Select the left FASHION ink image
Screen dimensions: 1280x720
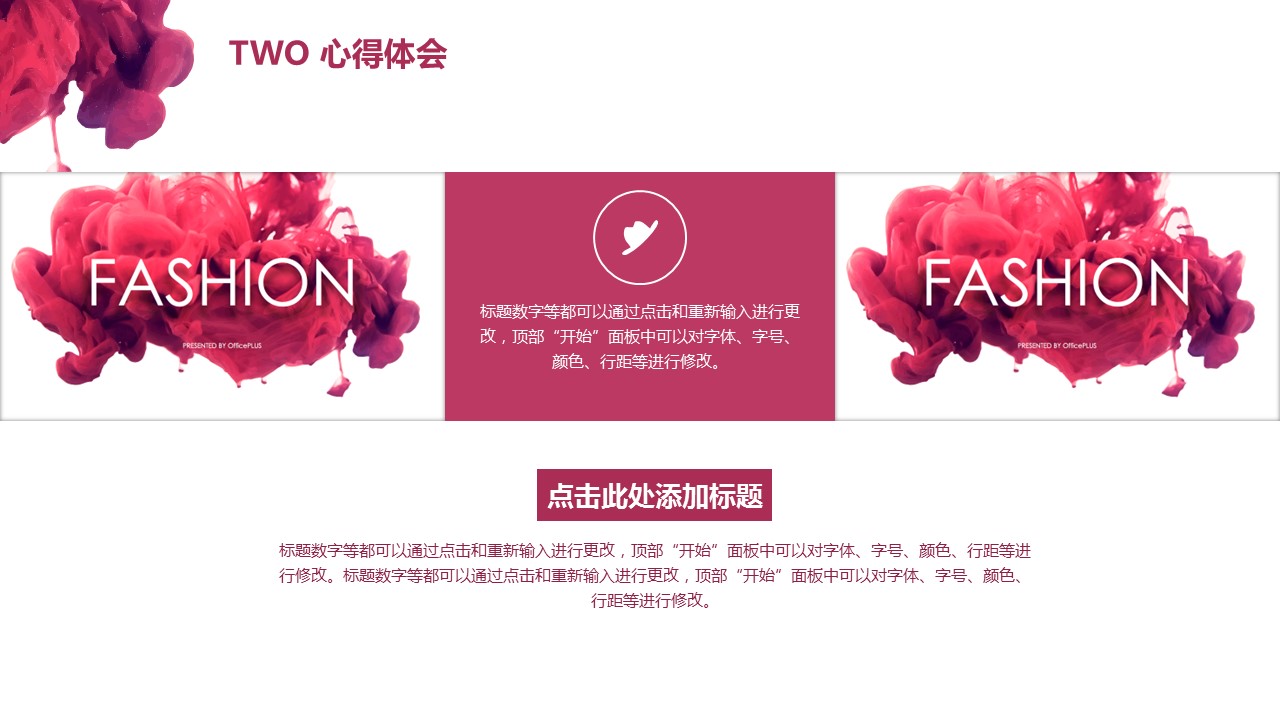pyautogui.click(x=221, y=296)
